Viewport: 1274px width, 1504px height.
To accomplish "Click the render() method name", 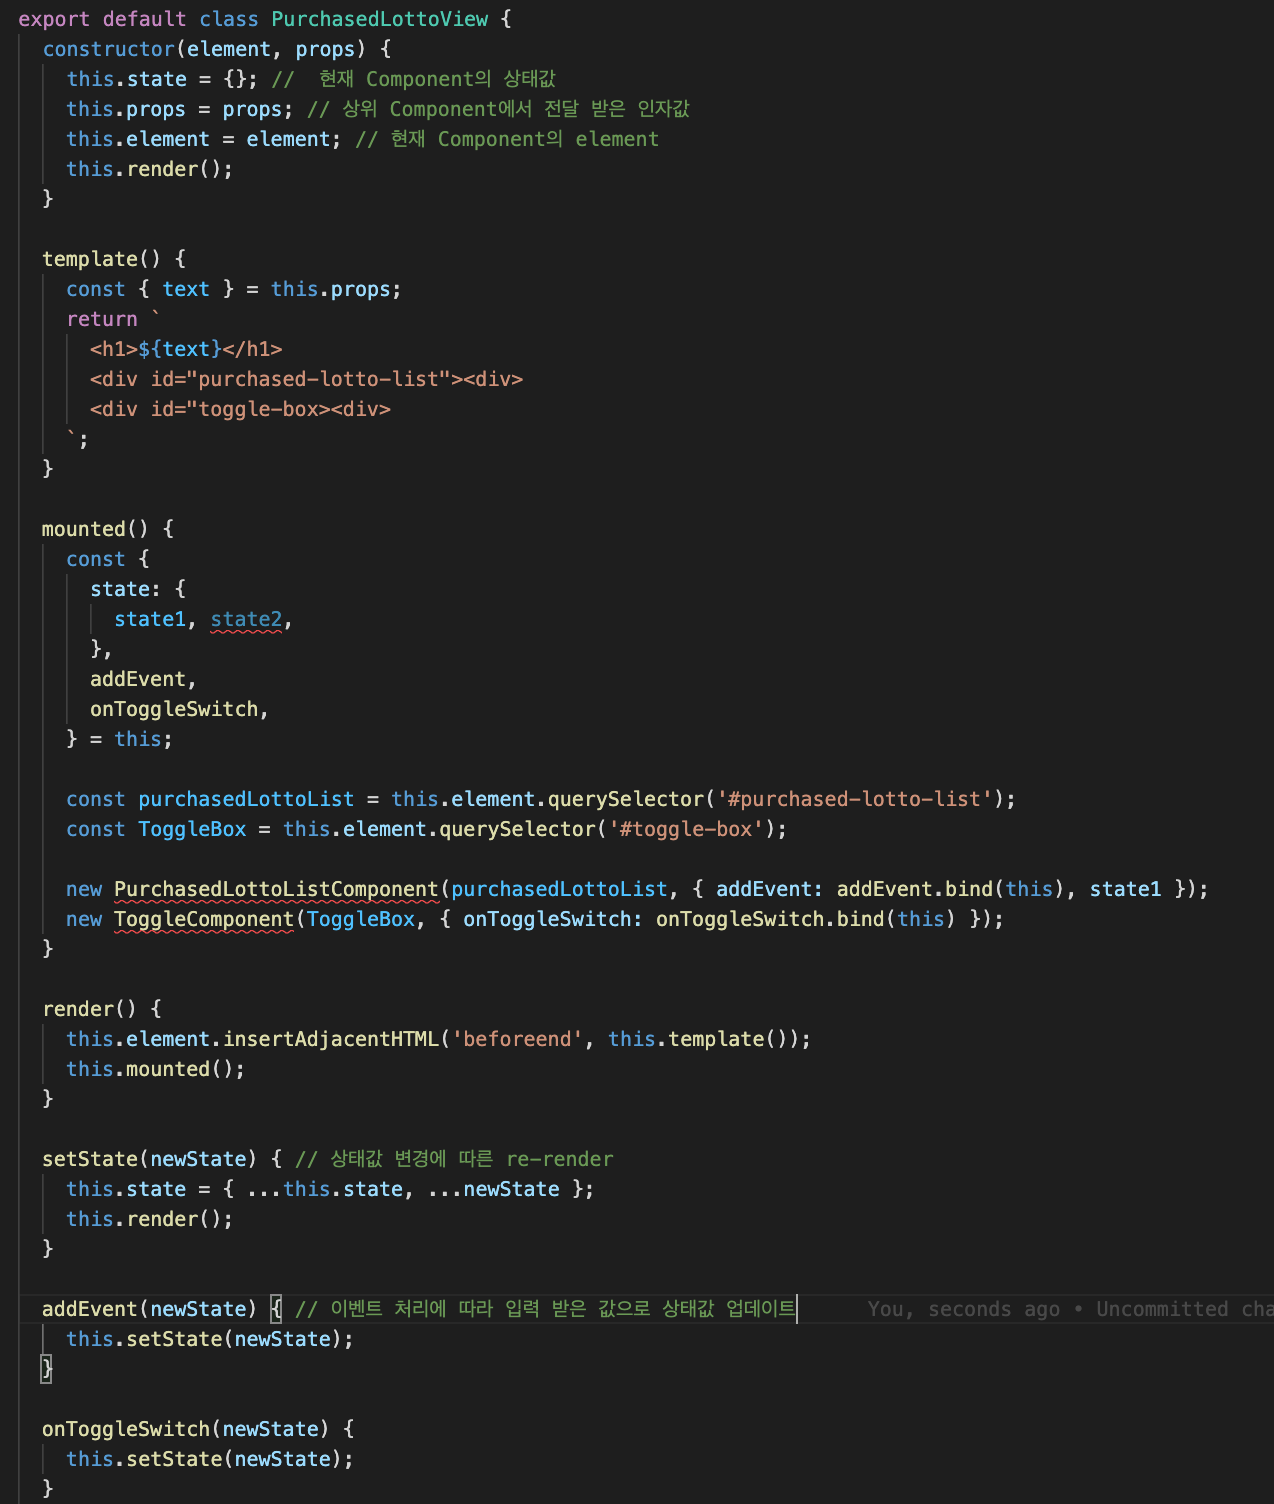I will [78, 1009].
